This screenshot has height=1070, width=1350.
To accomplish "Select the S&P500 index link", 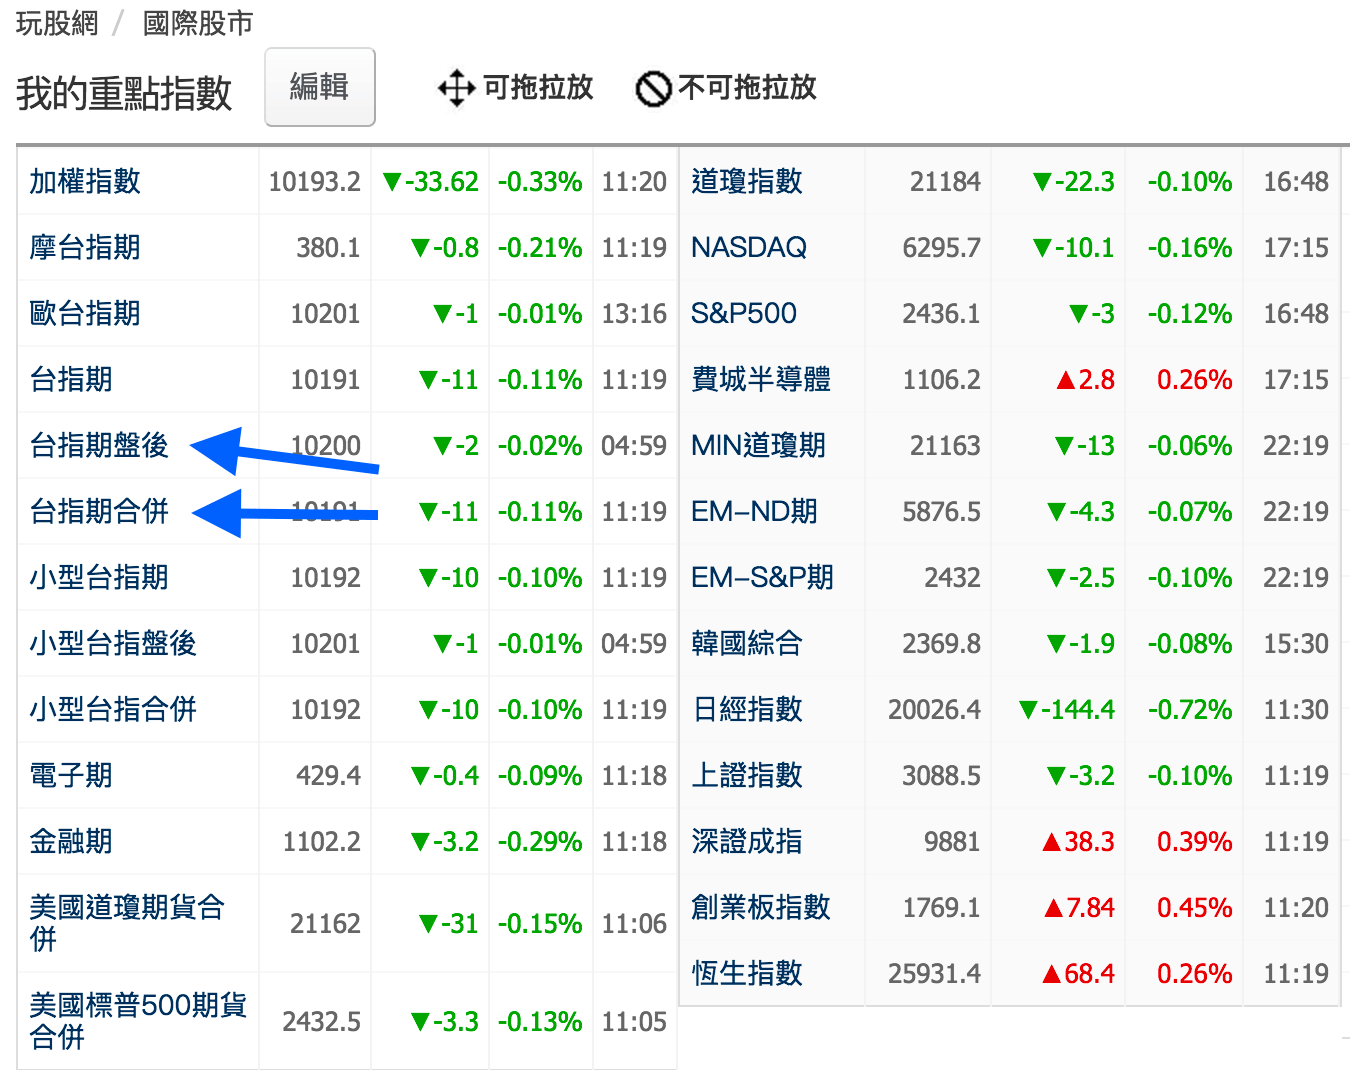I will pyautogui.click(x=744, y=314).
